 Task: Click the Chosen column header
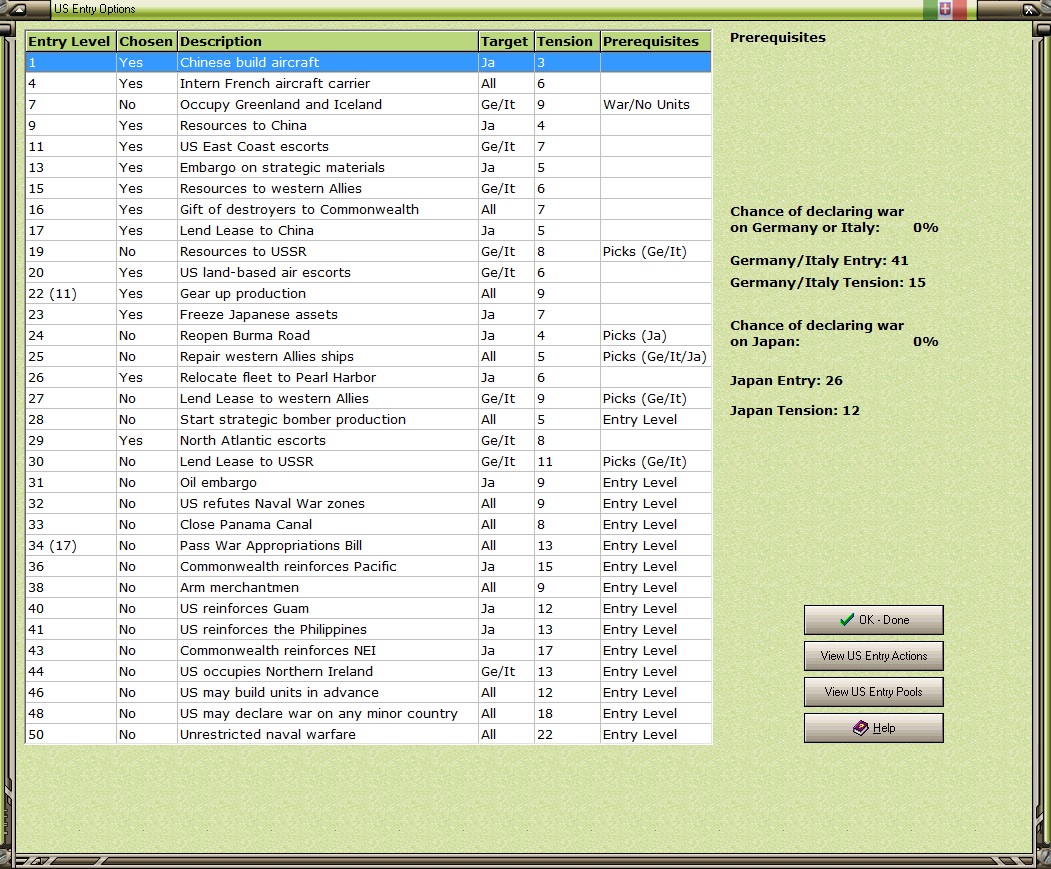point(146,42)
